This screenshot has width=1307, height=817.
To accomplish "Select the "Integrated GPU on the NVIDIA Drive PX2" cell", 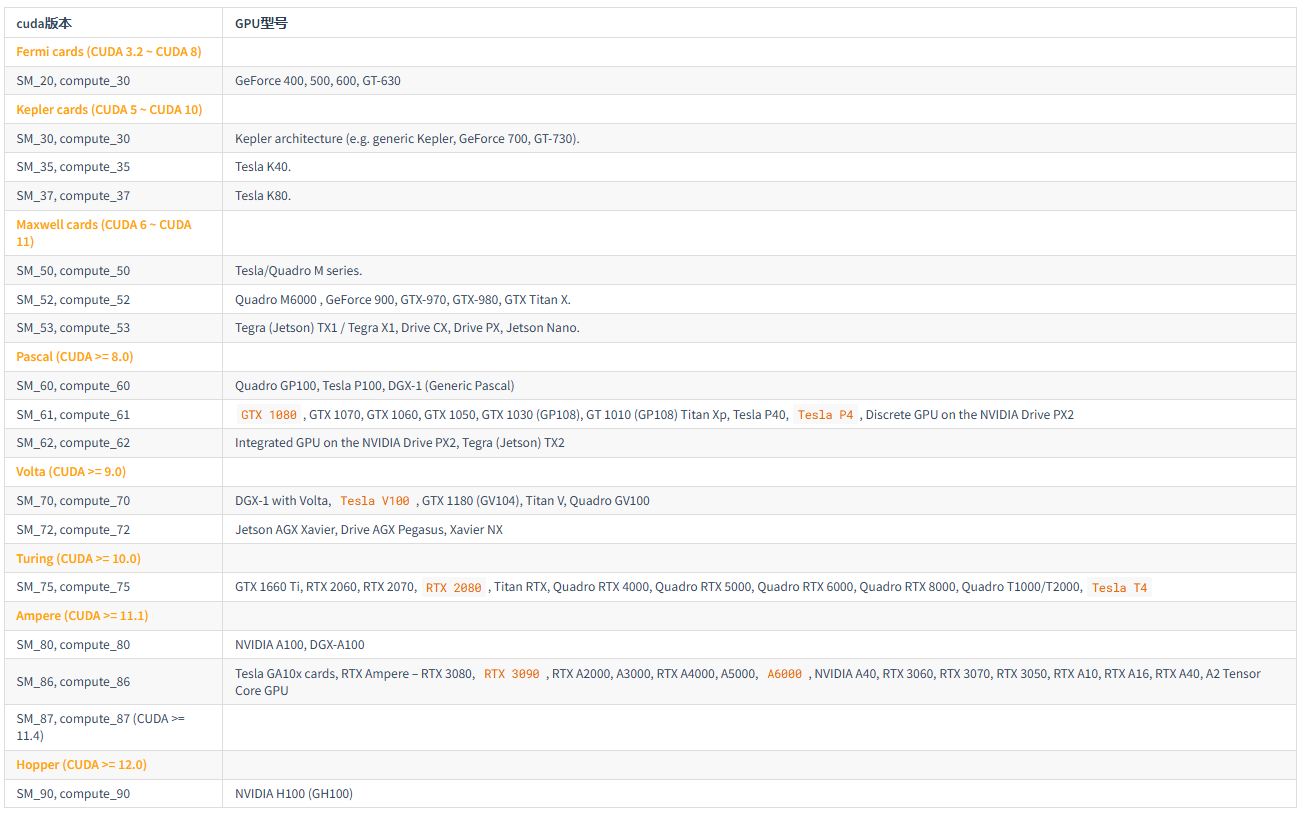I will click(759, 443).
